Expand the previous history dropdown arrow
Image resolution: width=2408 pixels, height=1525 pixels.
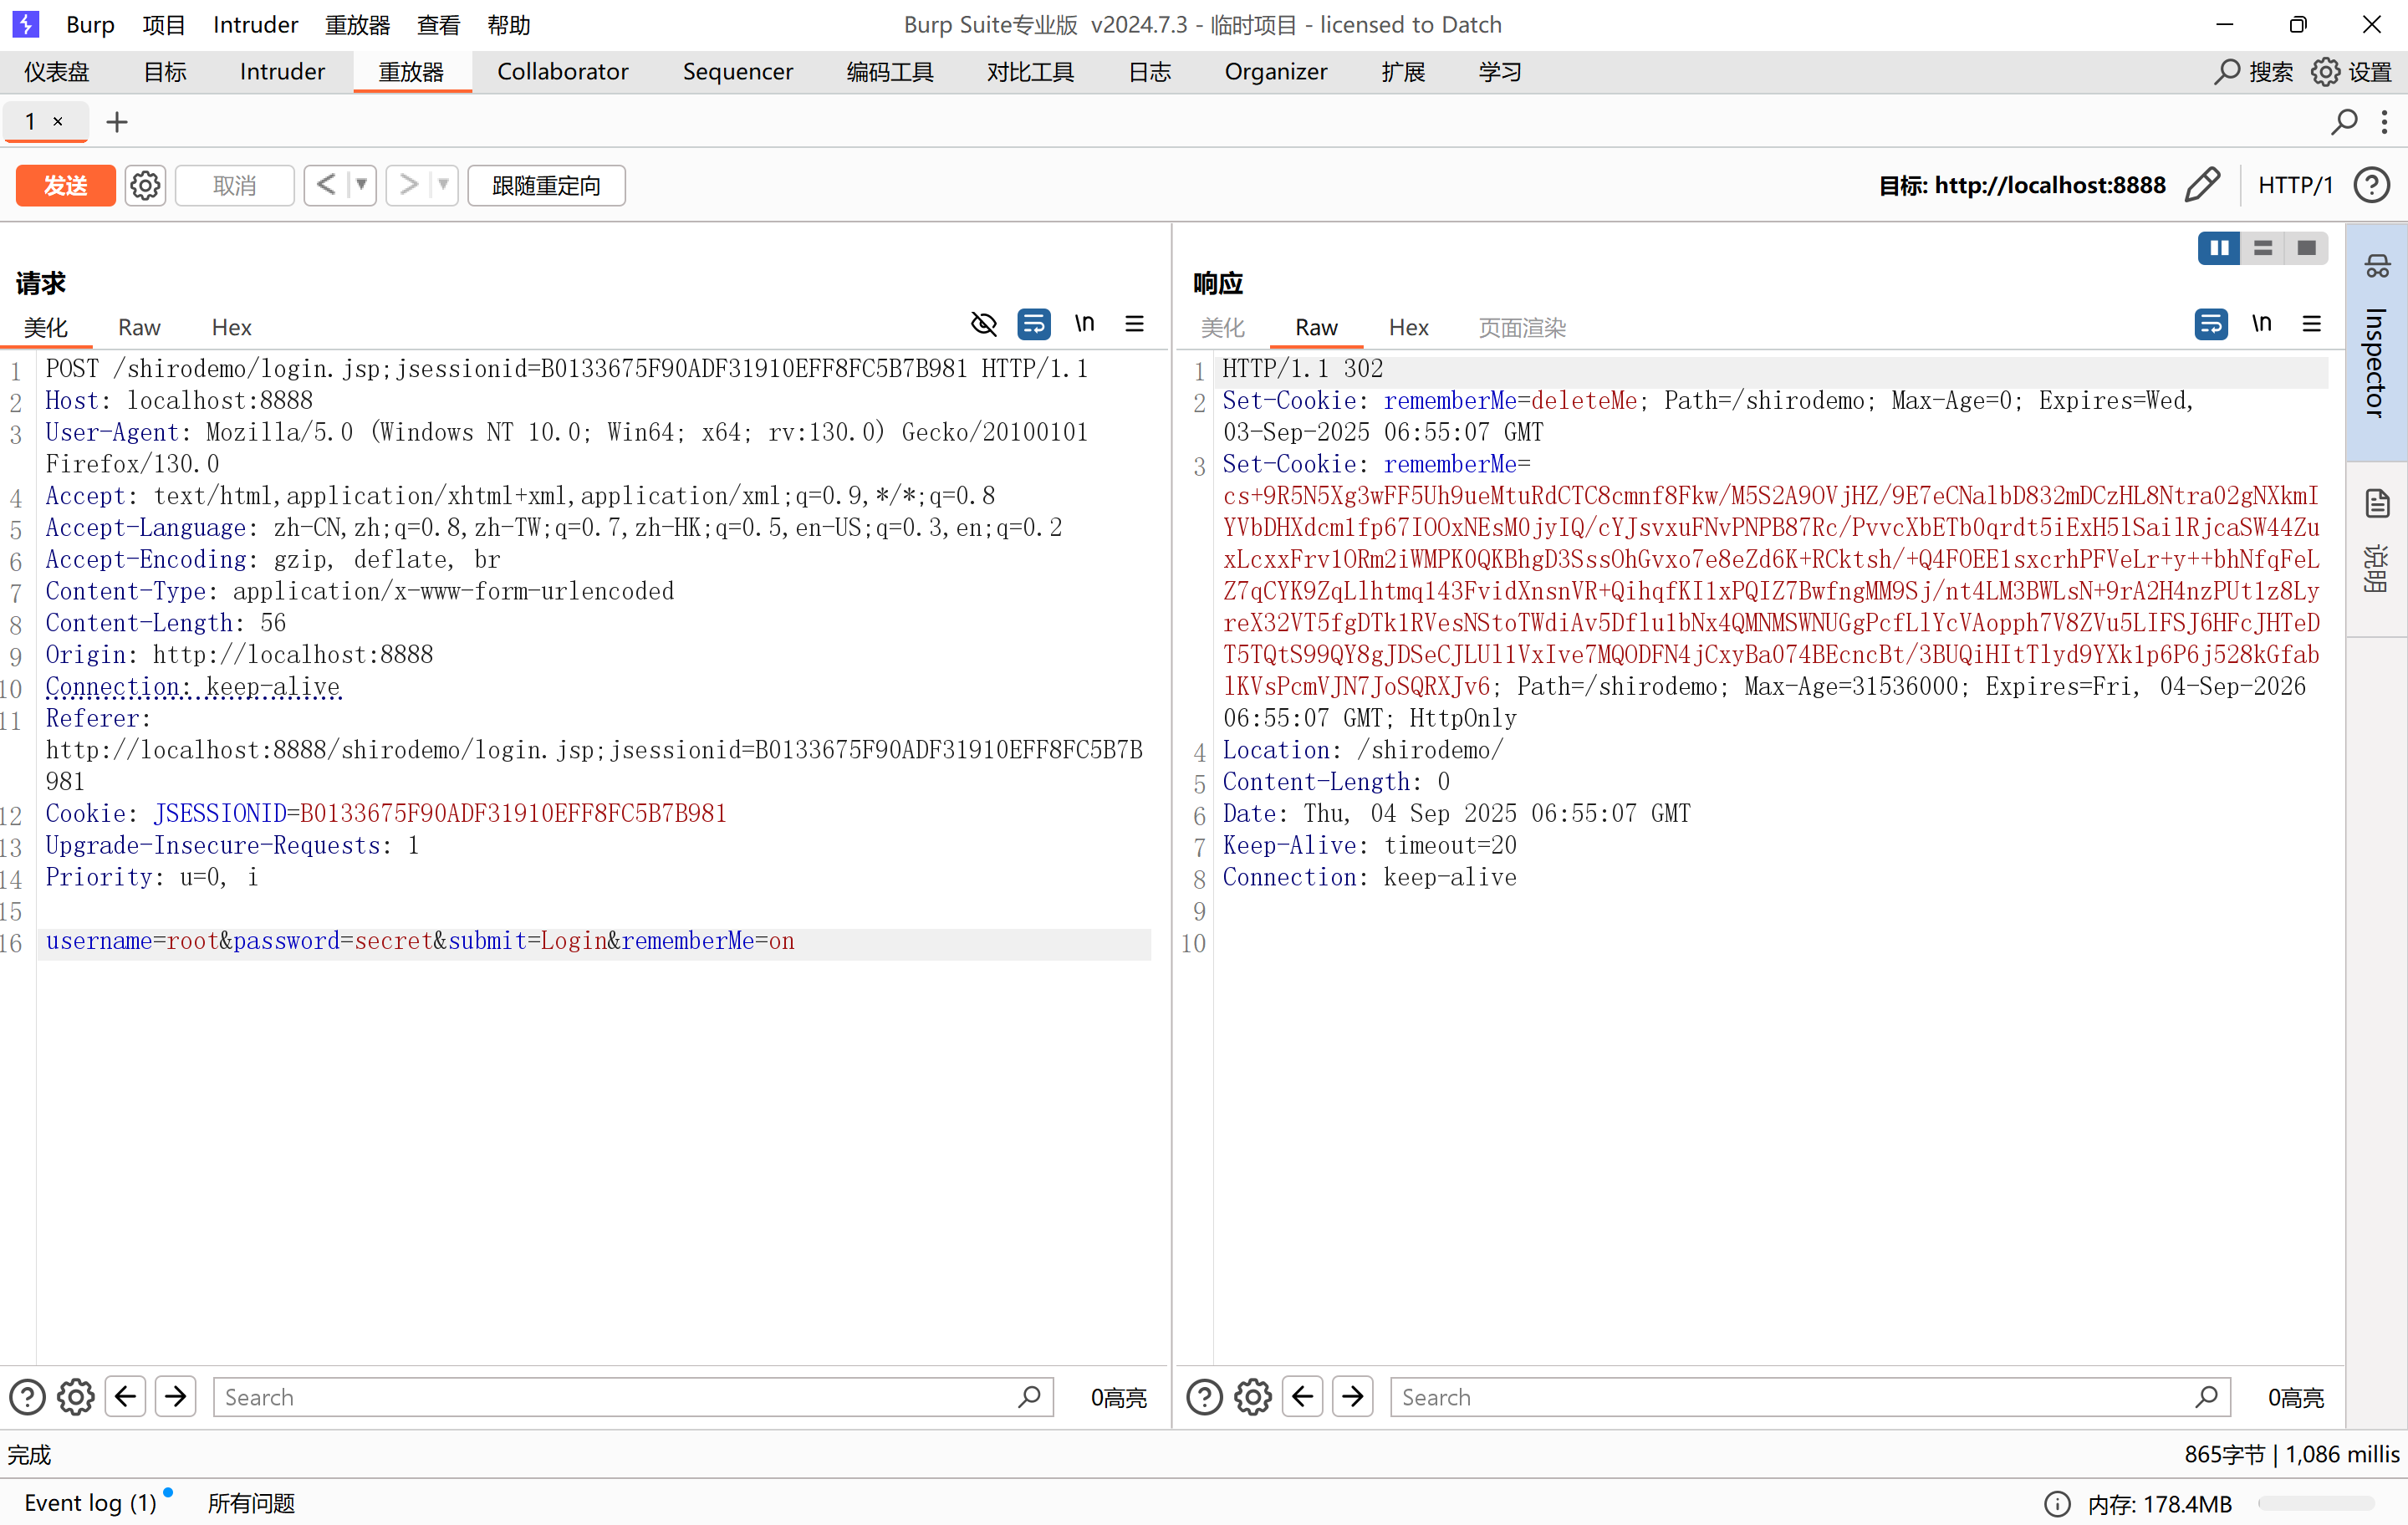point(361,185)
